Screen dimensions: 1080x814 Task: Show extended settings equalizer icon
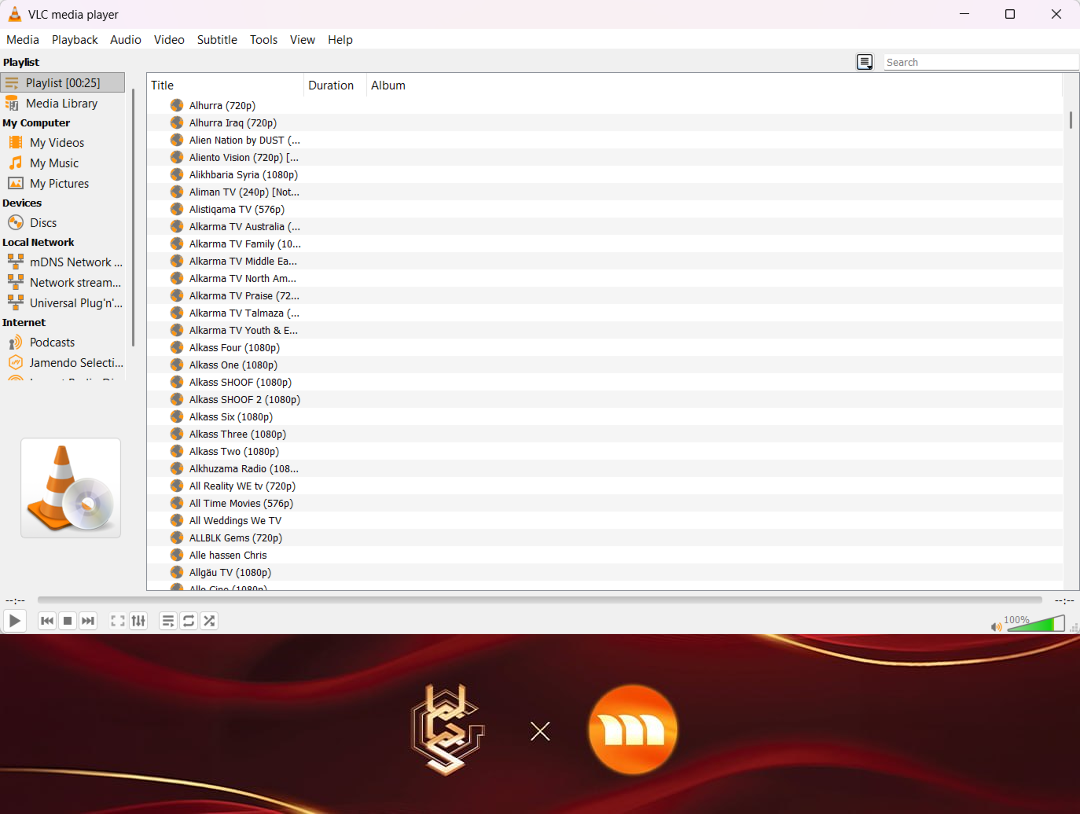point(138,620)
